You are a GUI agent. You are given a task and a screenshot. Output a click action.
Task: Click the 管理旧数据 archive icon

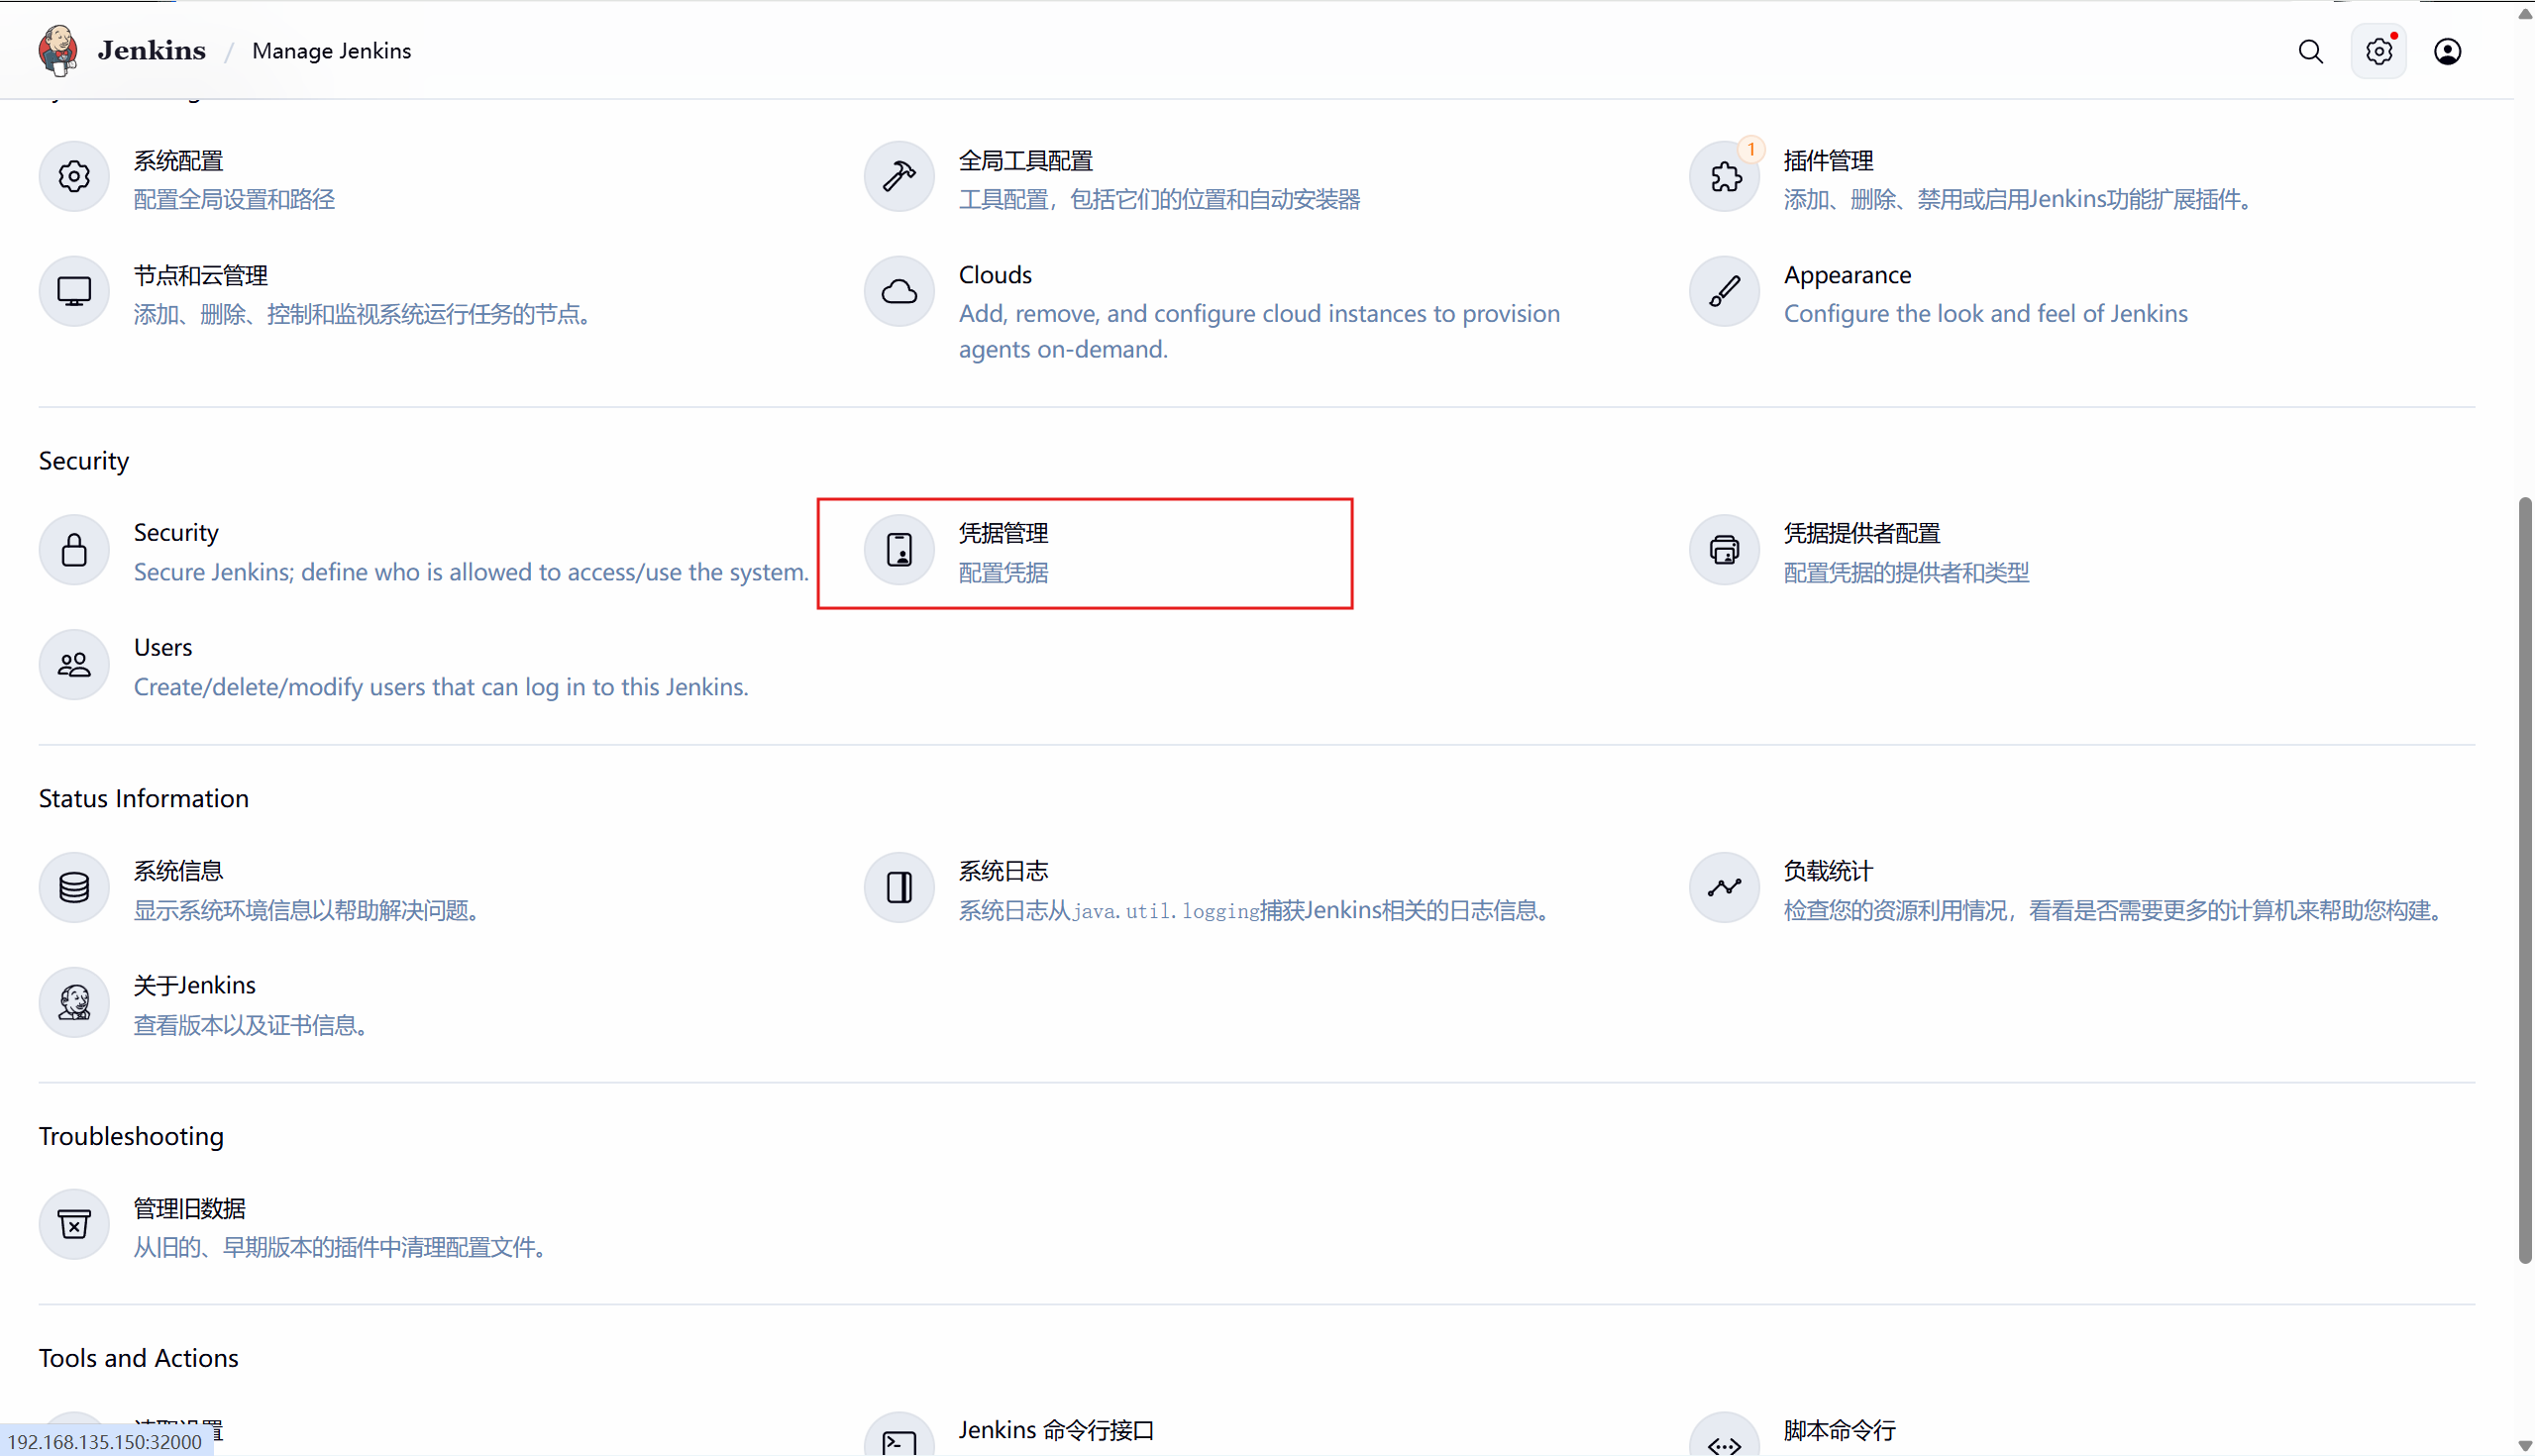click(x=74, y=1225)
